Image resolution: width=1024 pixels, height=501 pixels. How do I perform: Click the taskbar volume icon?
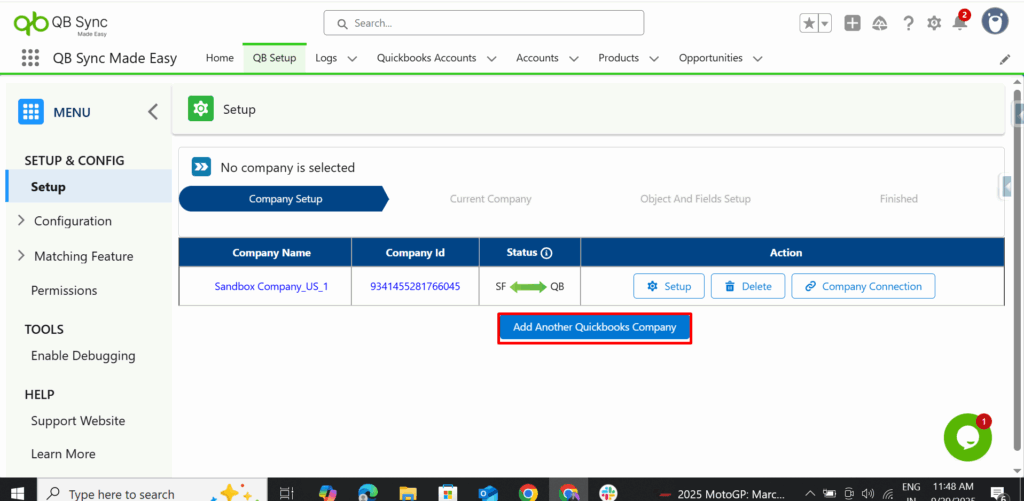tap(868, 493)
